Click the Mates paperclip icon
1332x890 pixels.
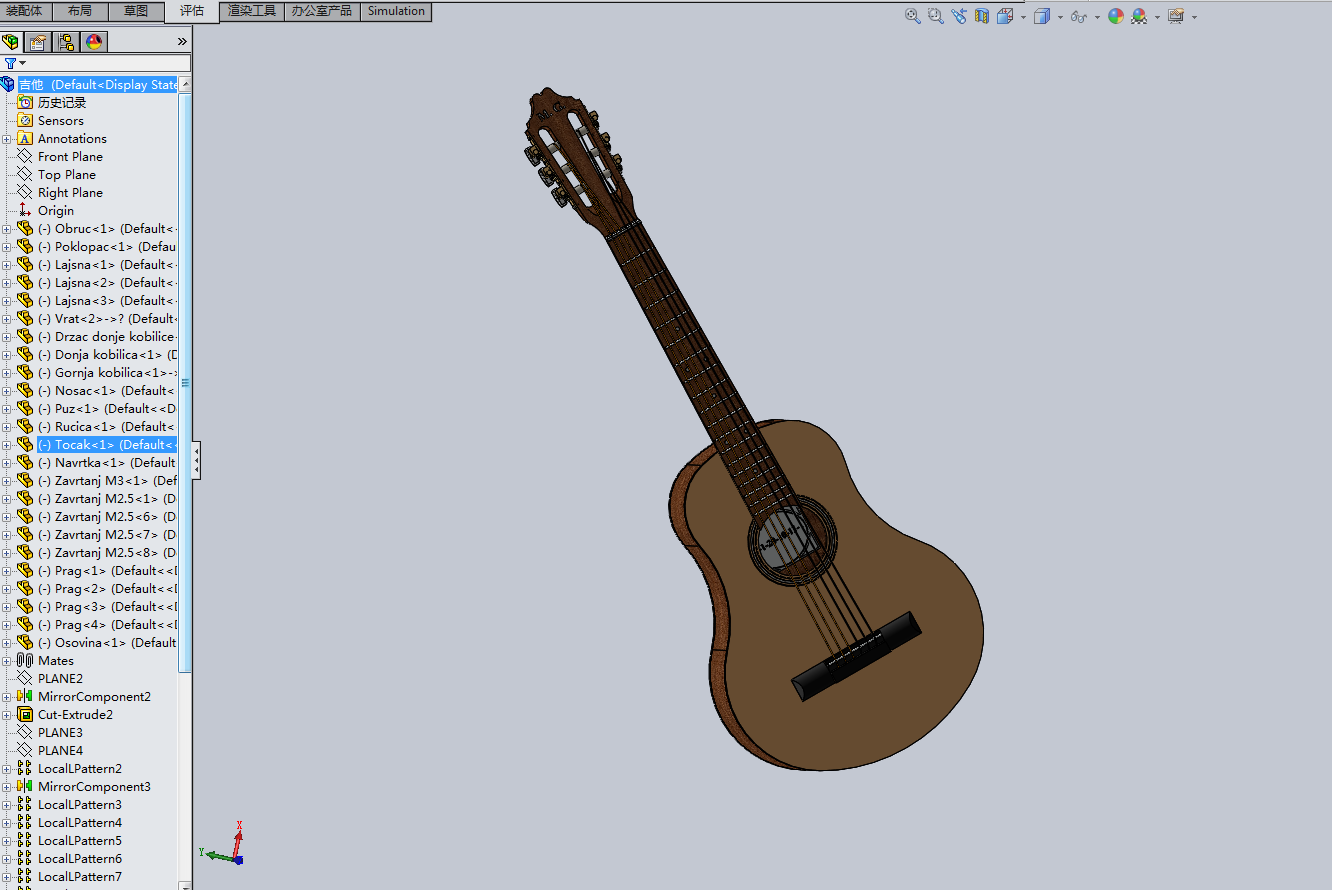tap(25, 661)
